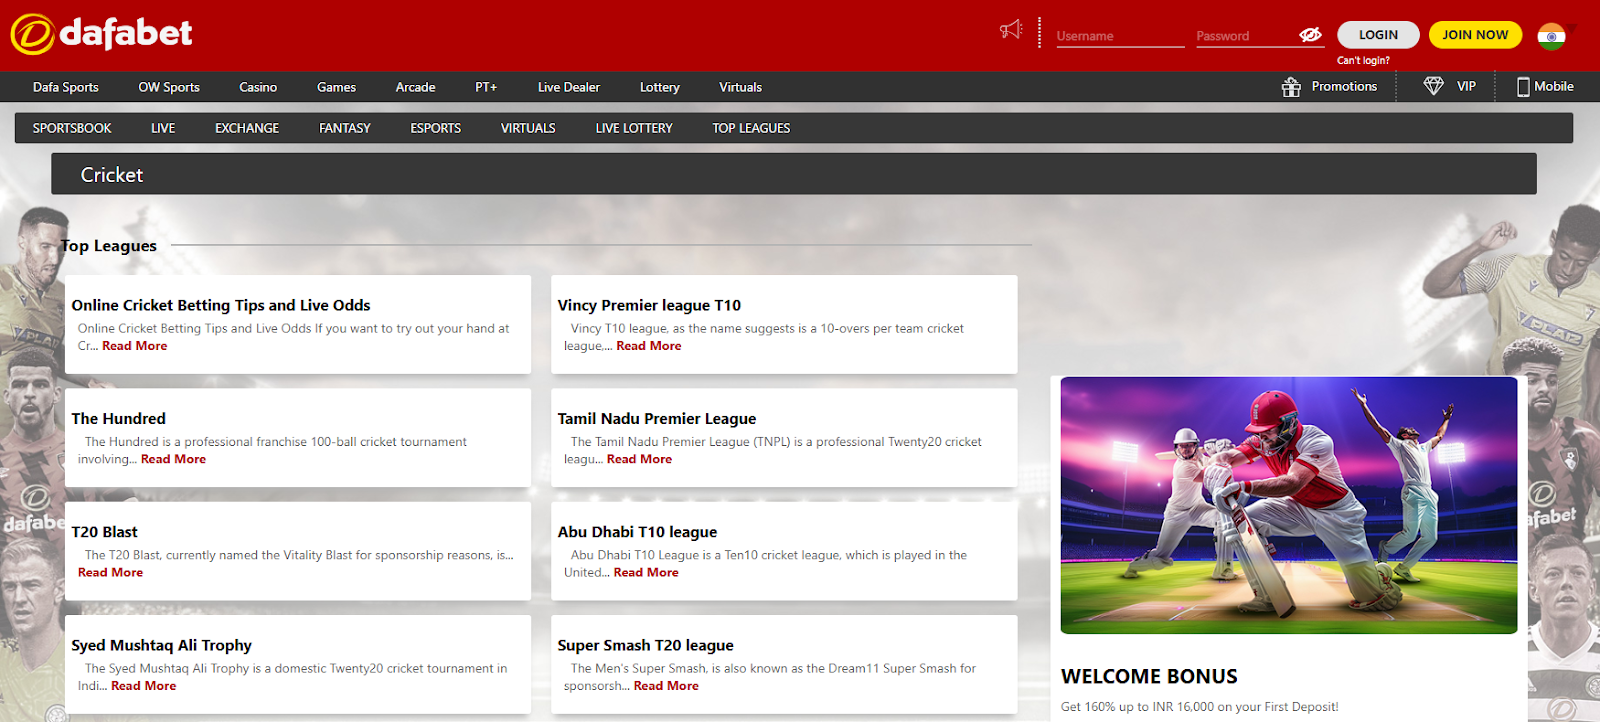Click VIP text link
The height and width of the screenshot is (722, 1600).
[x=1466, y=87]
